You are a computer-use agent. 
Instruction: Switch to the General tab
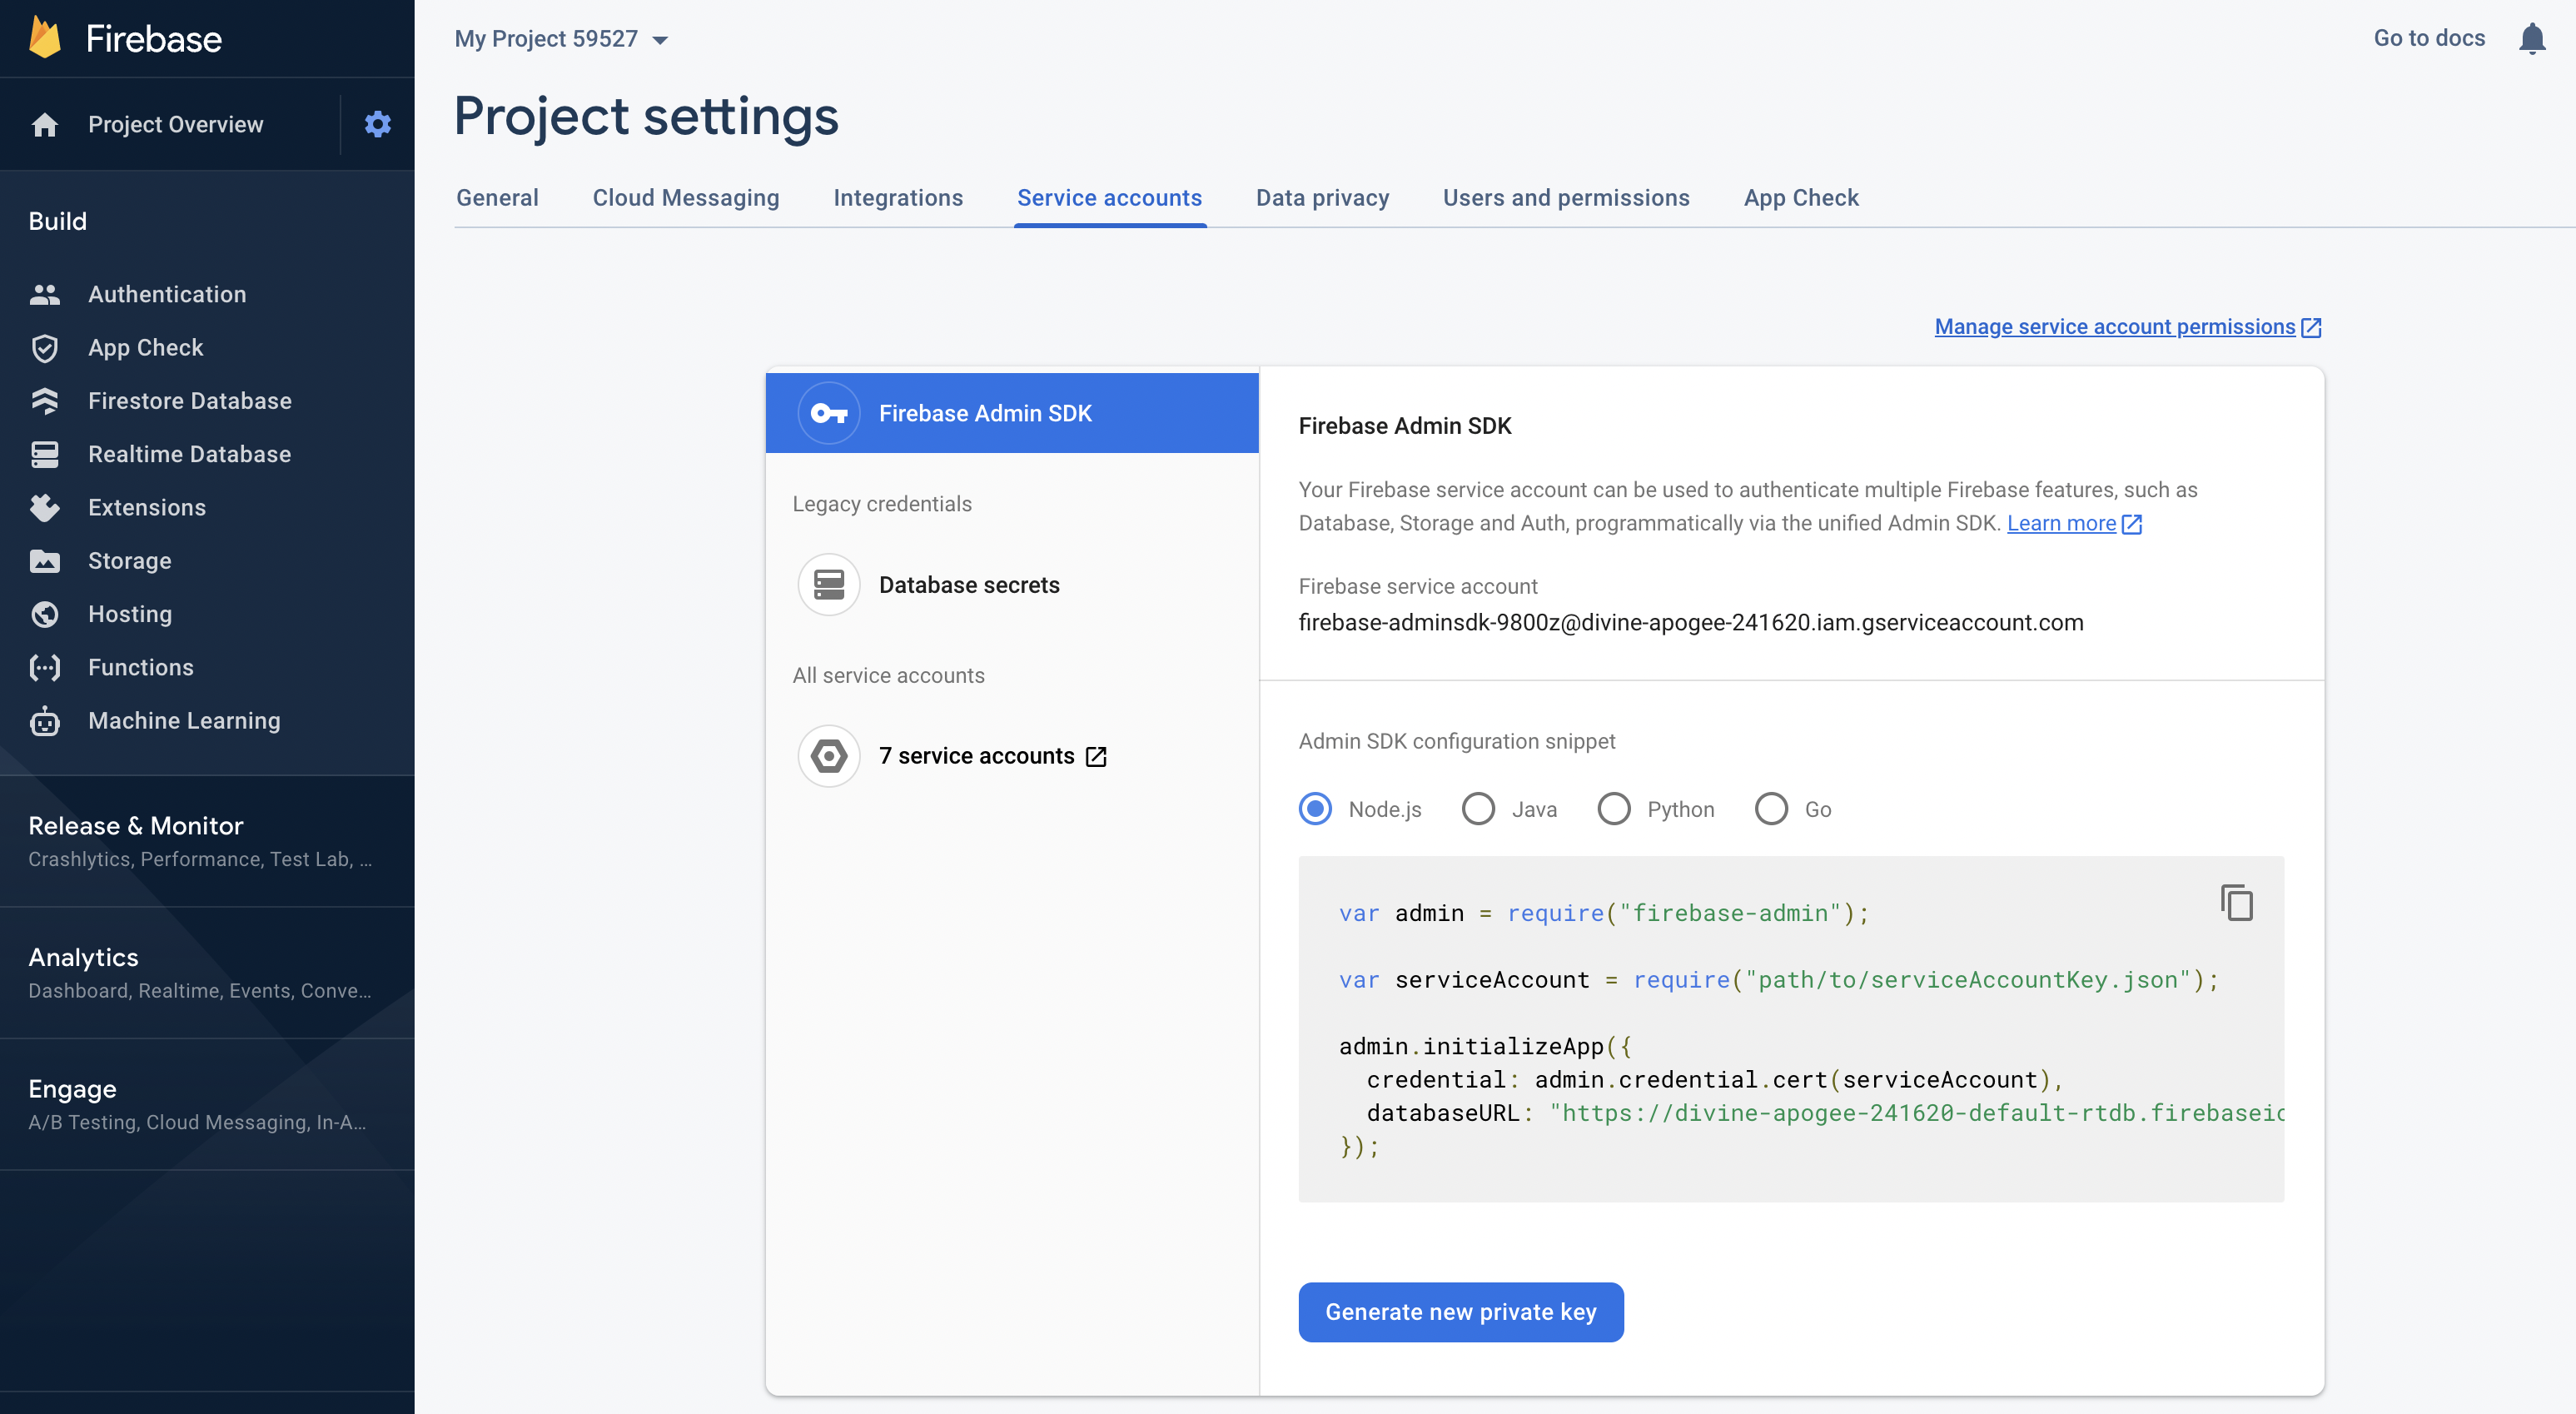coord(497,198)
